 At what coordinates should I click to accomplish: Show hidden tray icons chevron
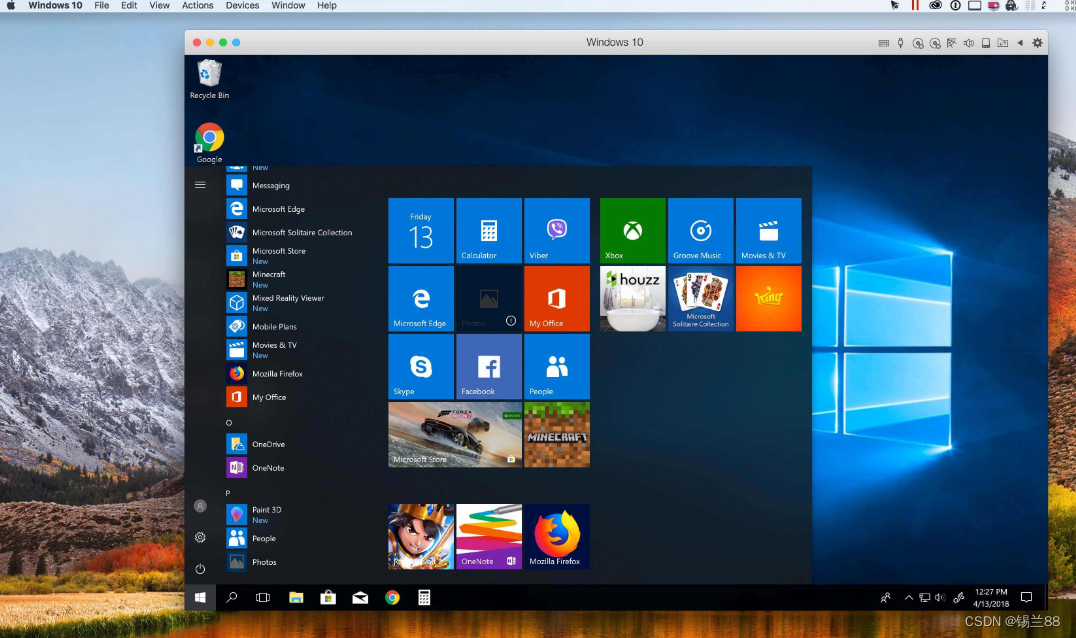pos(909,598)
